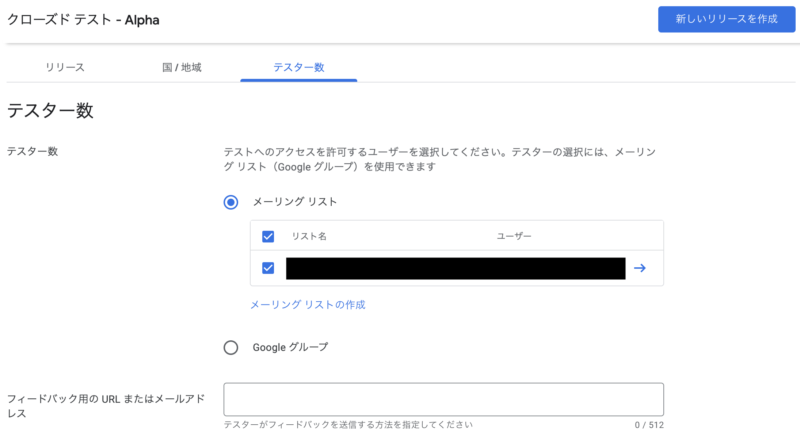Click the blacked-out mailing list entry
Image resolution: width=800 pixels, height=436 pixels.
(455, 268)
